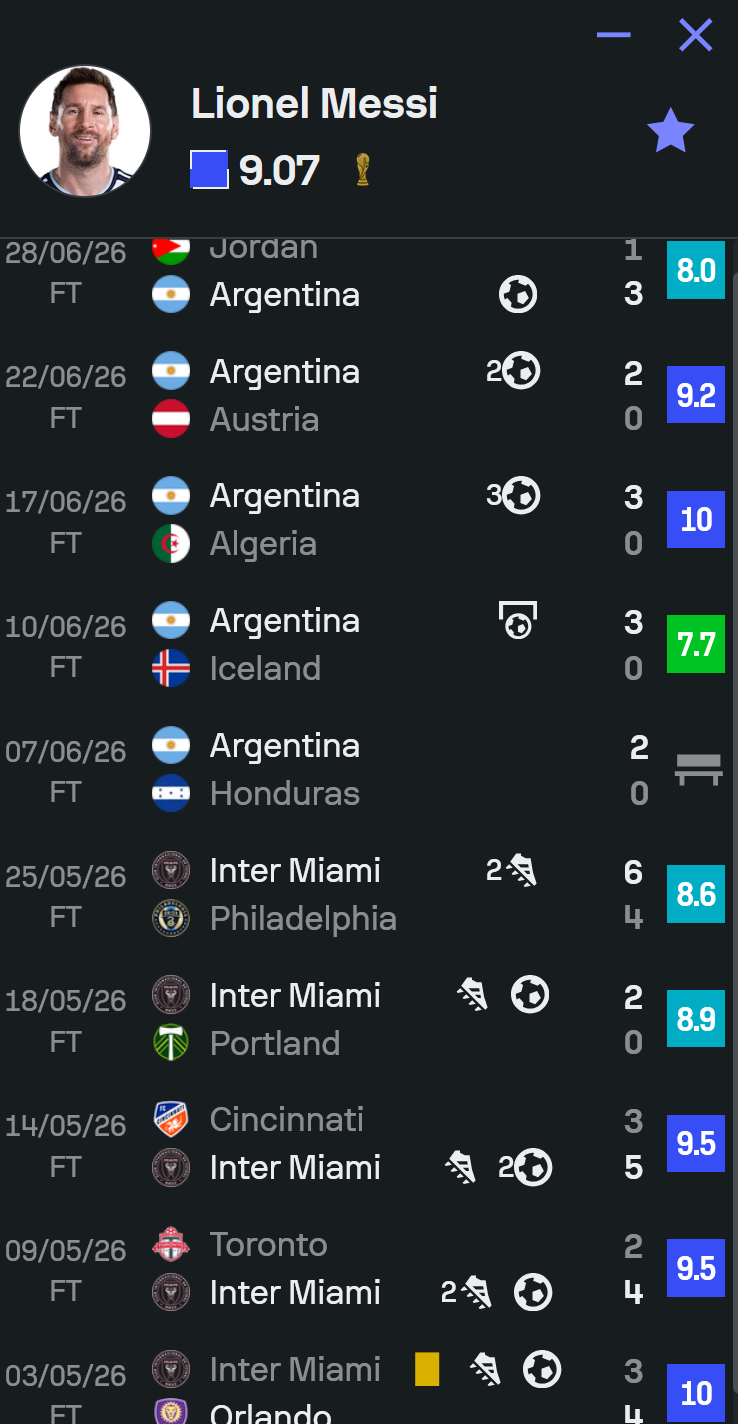
Task: Click Lionel Messi's profile photo
Action: (x=85, y=131)
